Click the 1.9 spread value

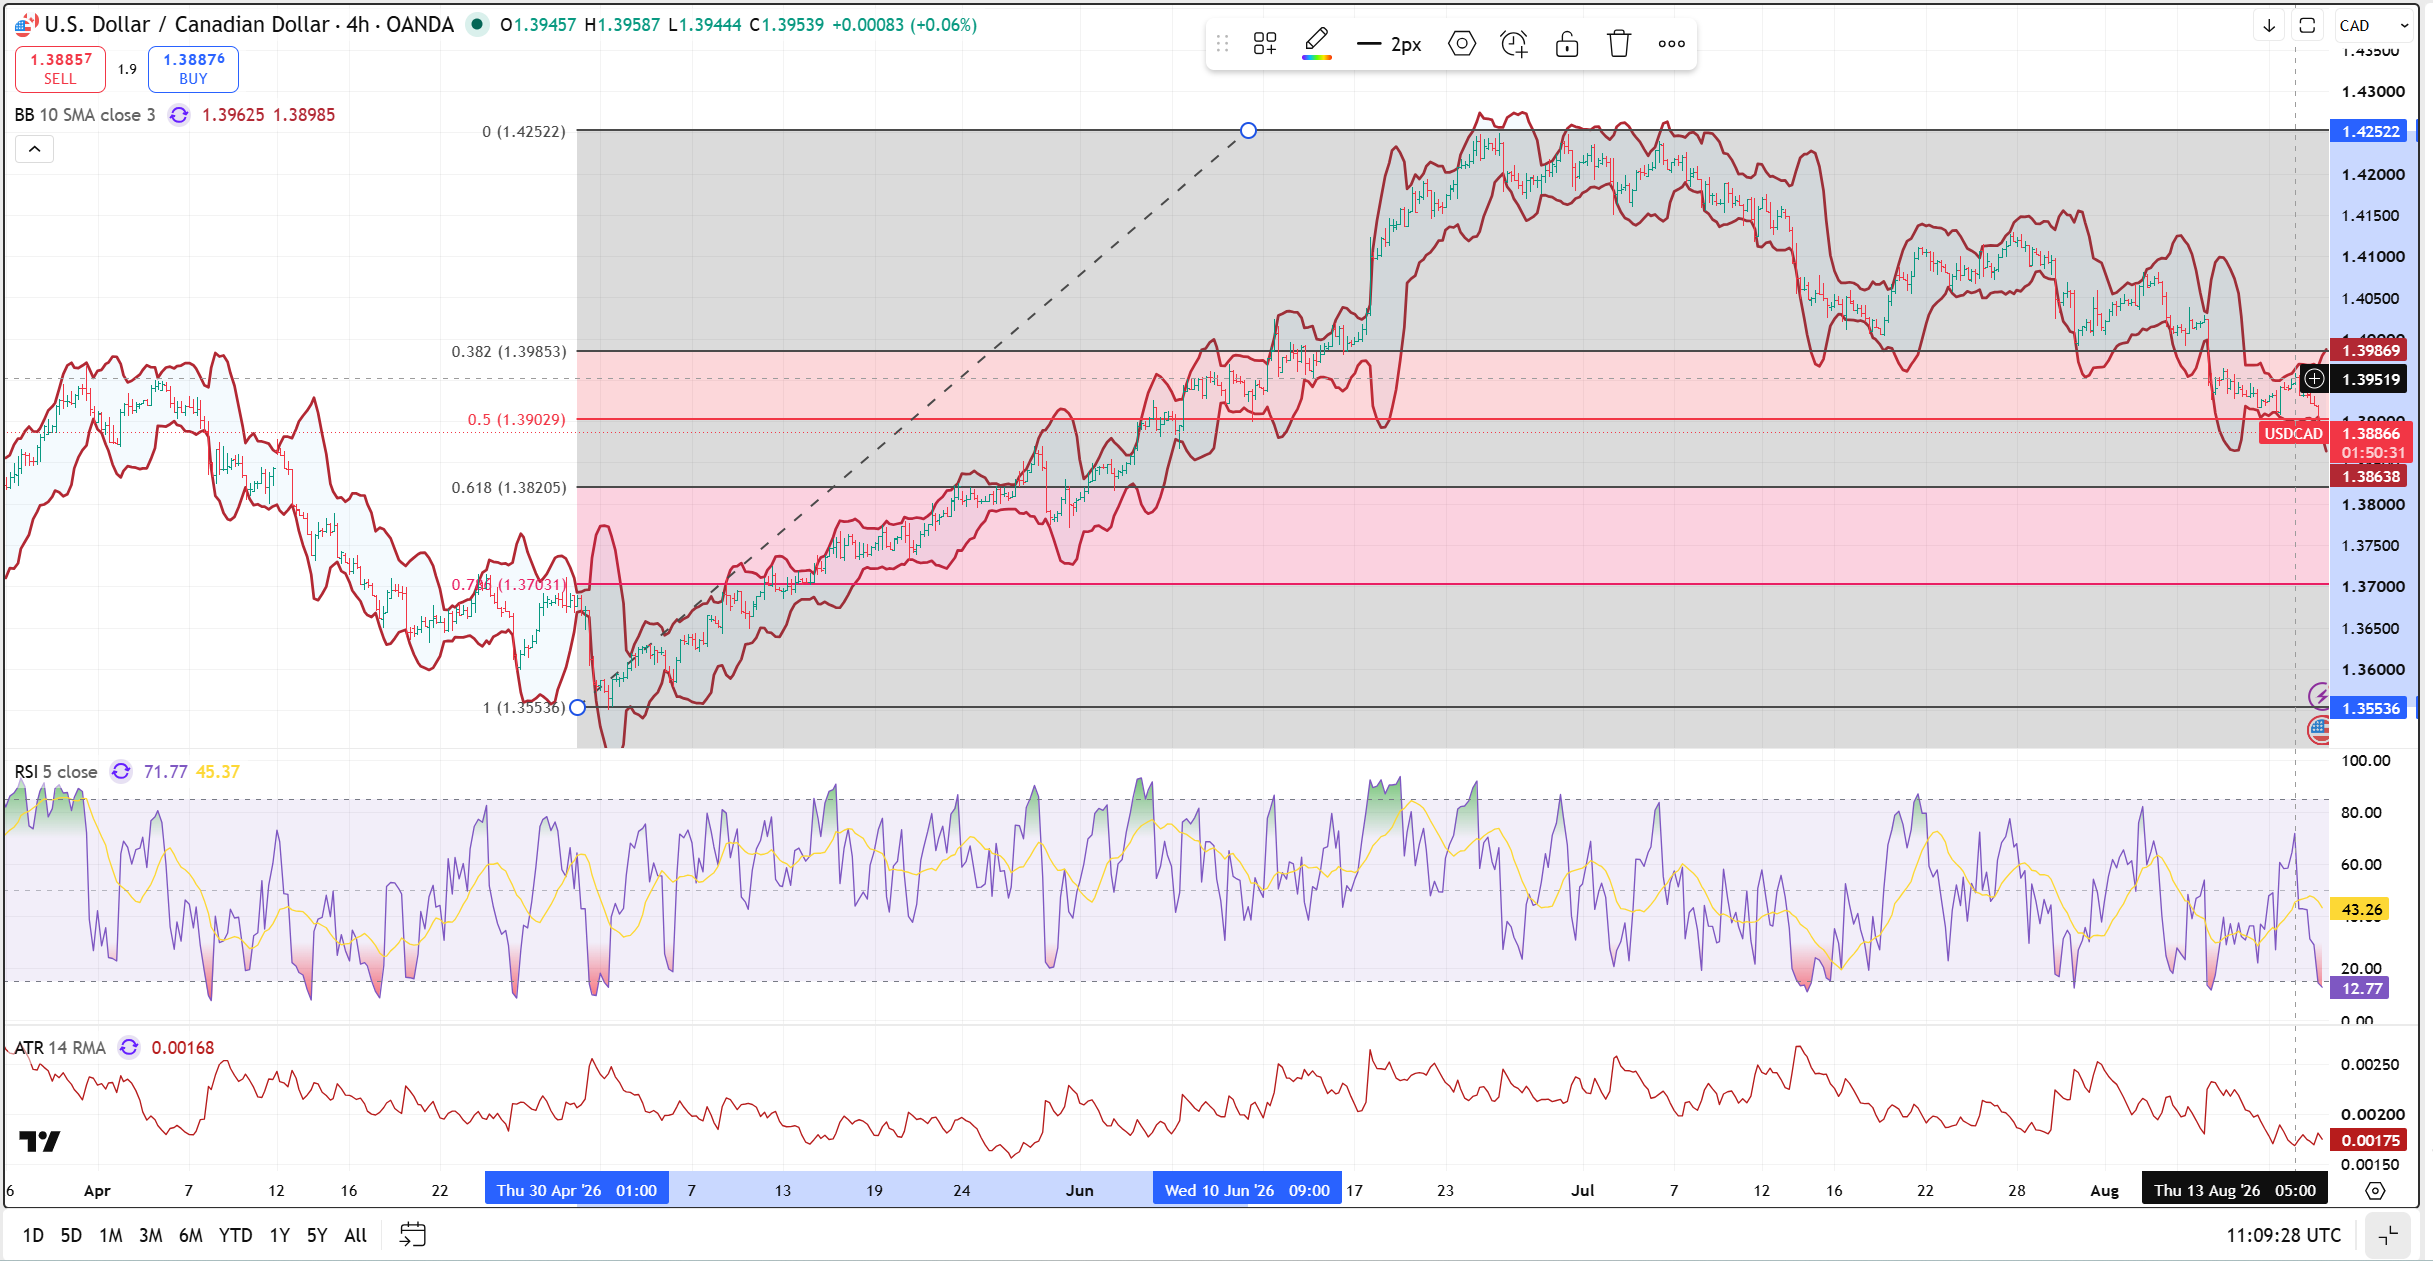pyautogui.click(x=127, y=69)
